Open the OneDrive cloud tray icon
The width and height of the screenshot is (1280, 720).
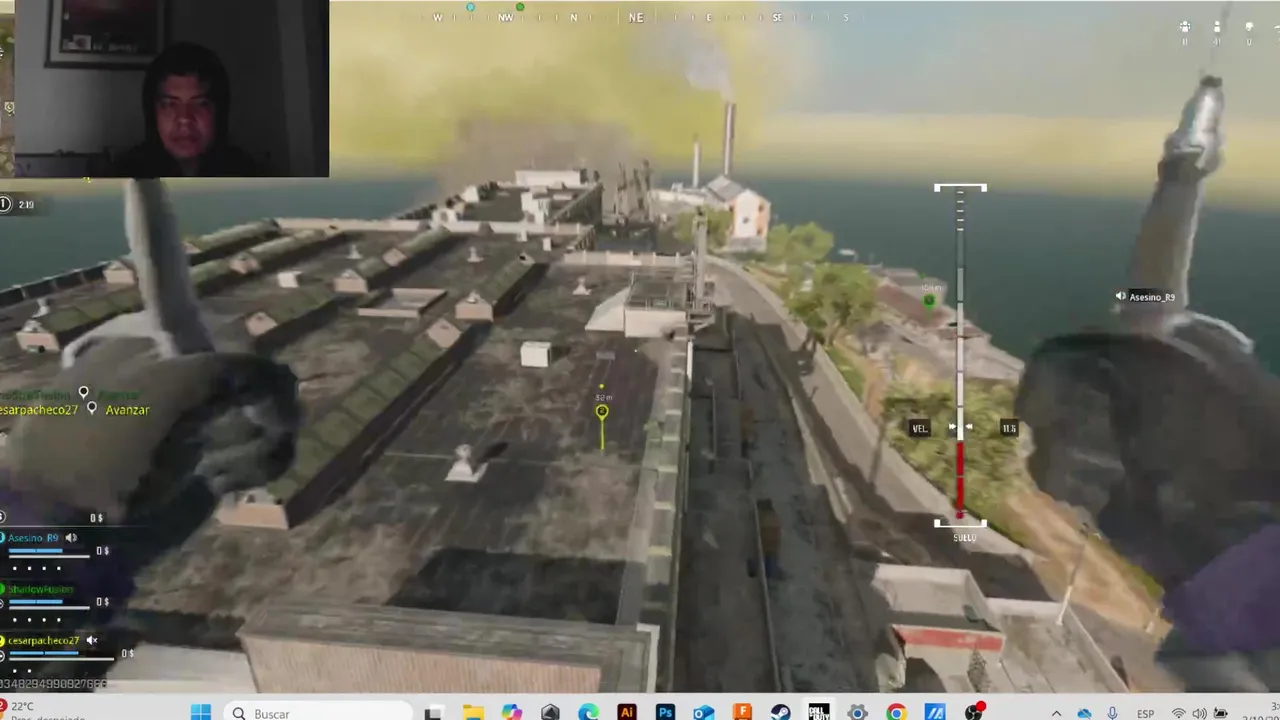point(1085,714)
